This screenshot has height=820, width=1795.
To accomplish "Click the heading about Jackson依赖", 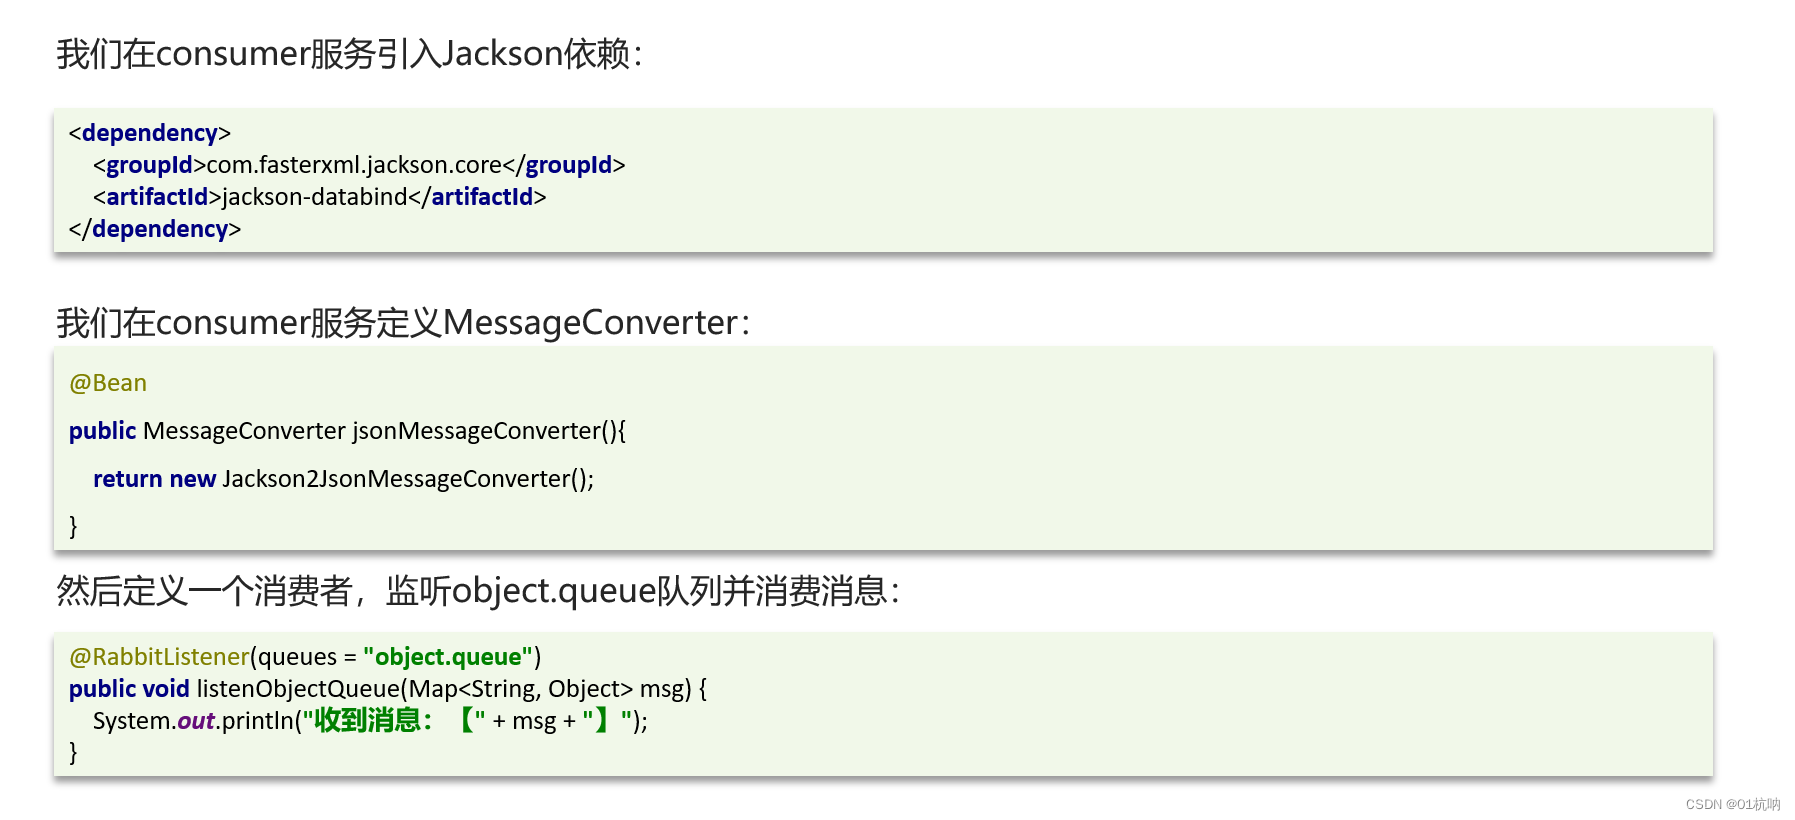I will pyautogui.click(x=350, y=54).
